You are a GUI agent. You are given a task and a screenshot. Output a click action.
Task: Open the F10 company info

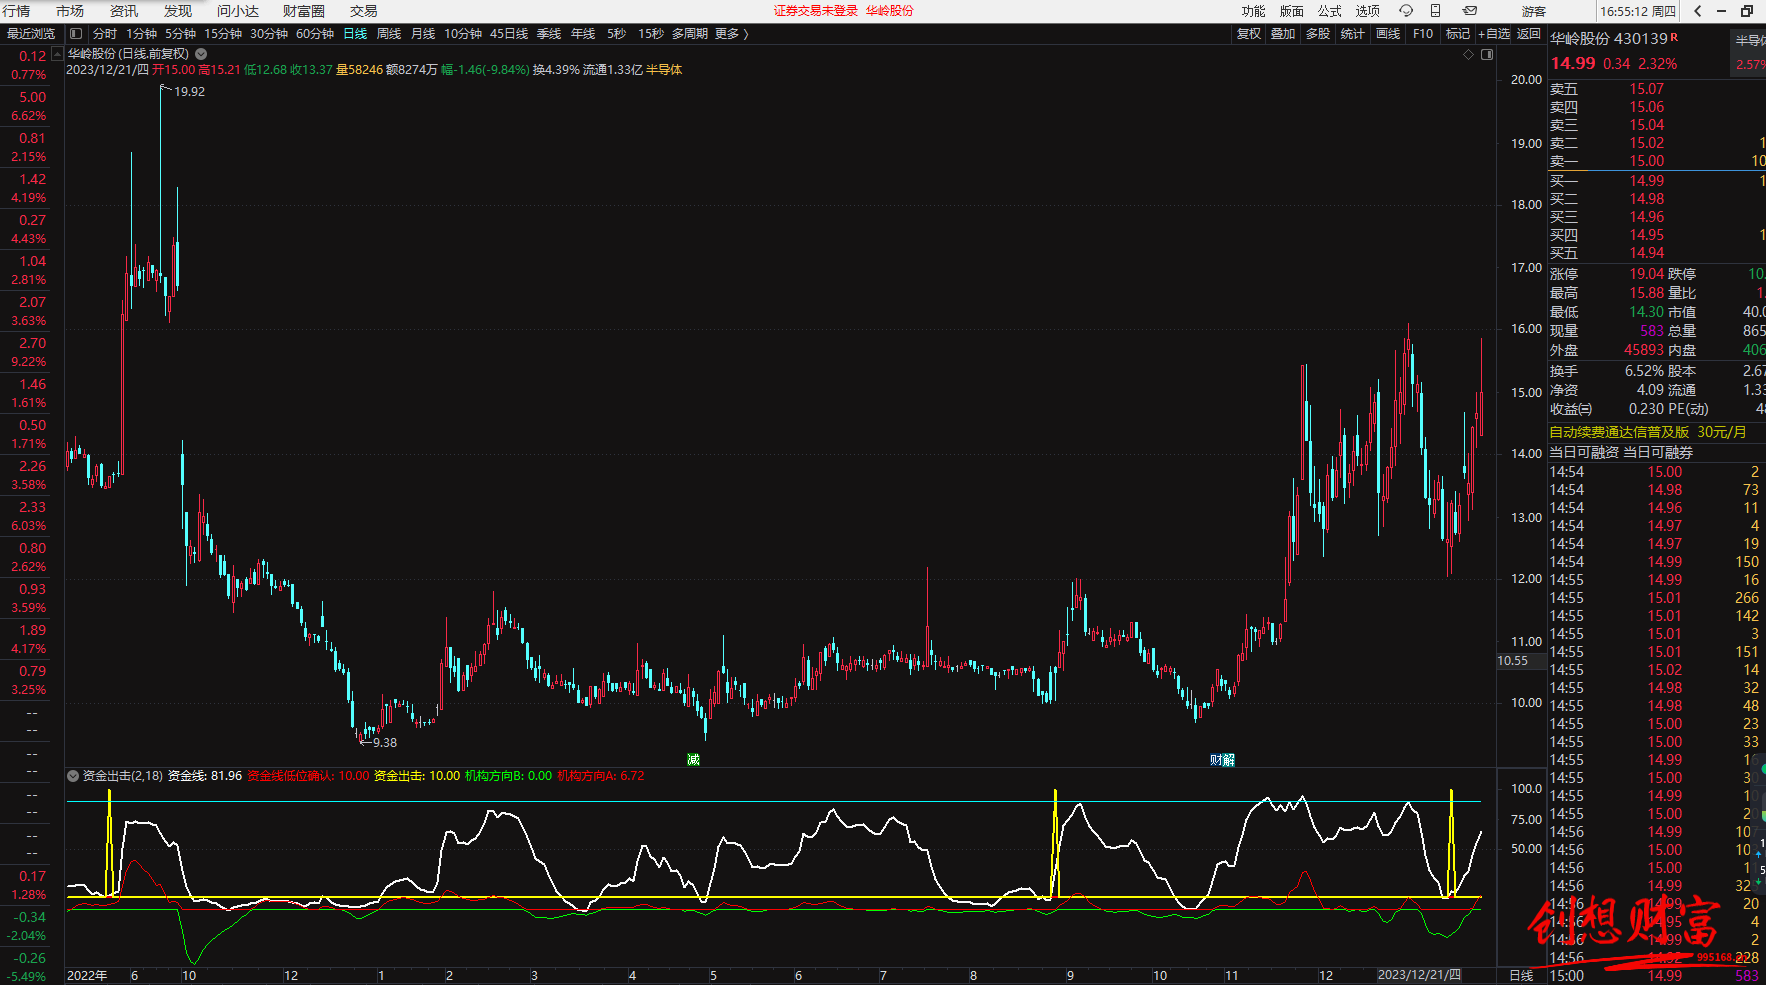pos(1423,34)
